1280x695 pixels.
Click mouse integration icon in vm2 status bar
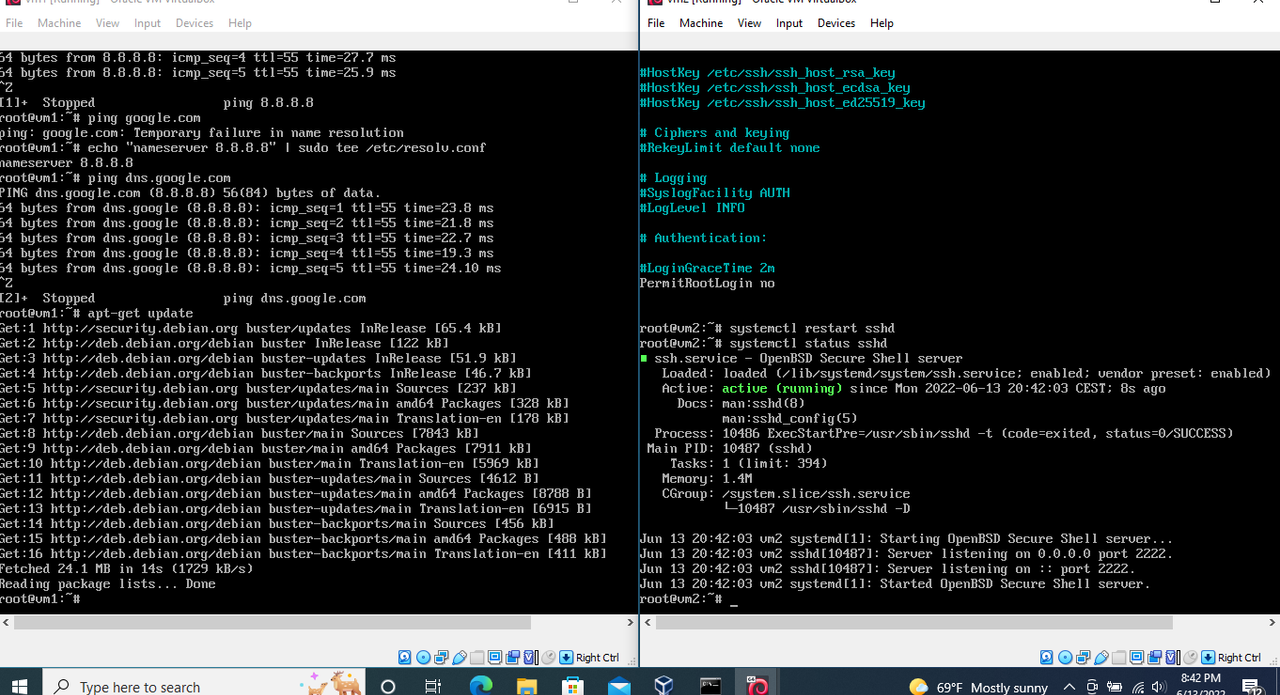pyautogui.click(x=1190, y=657)
